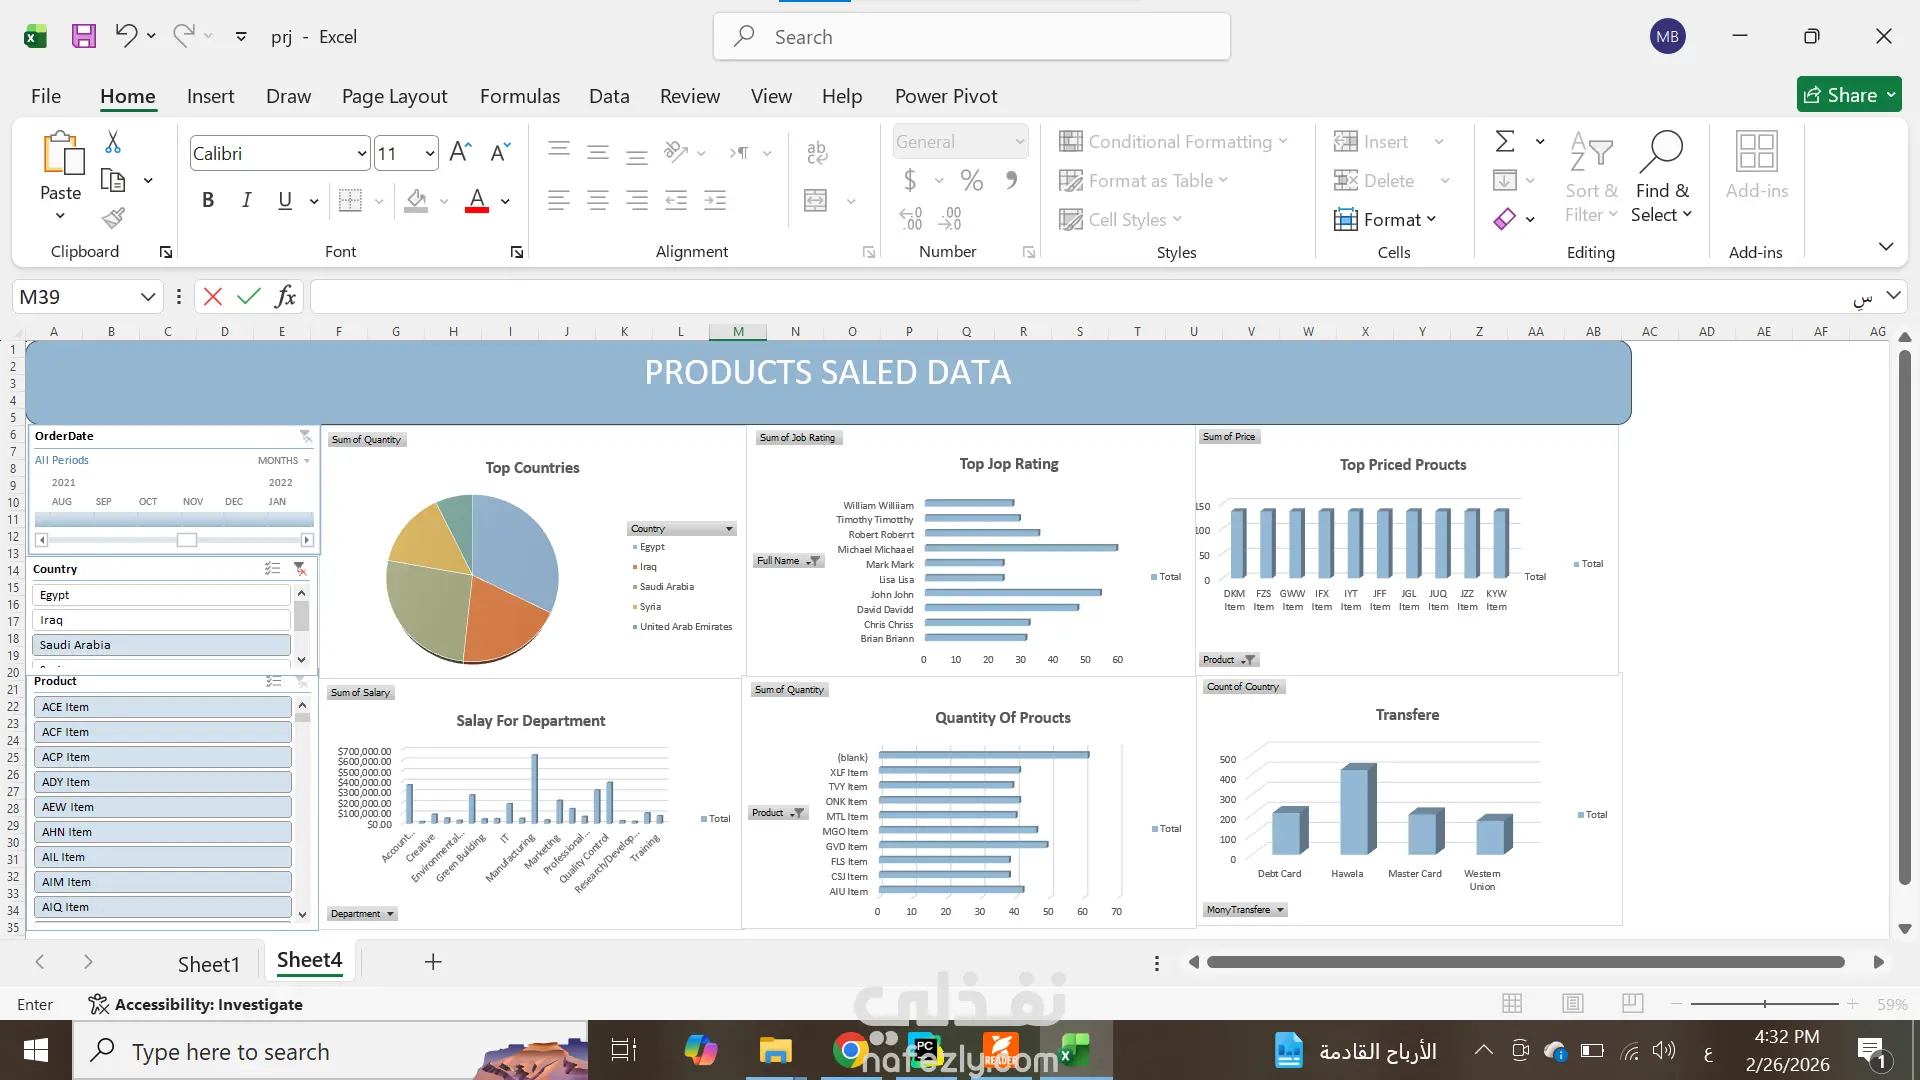The height and width of the screenshot is (1080, 1920).
Task: Apply Bold formatting
Action: 208,200
